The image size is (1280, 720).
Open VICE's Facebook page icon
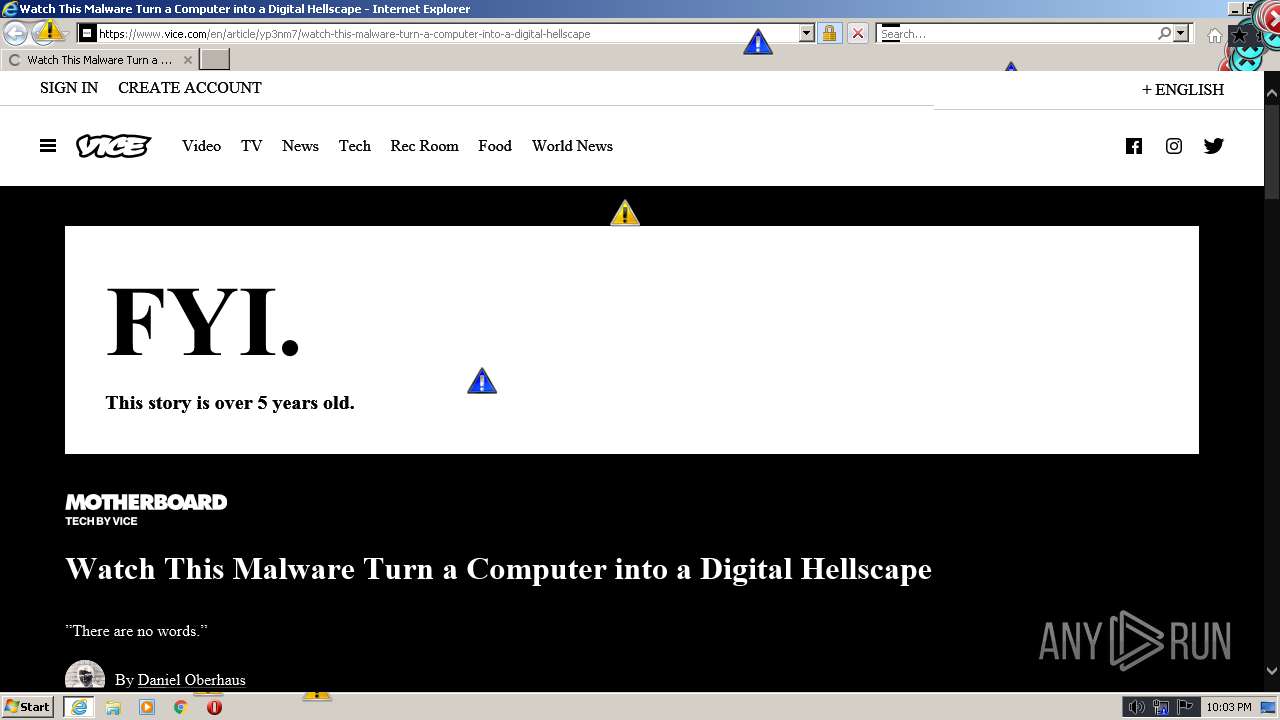(1134, 146)
